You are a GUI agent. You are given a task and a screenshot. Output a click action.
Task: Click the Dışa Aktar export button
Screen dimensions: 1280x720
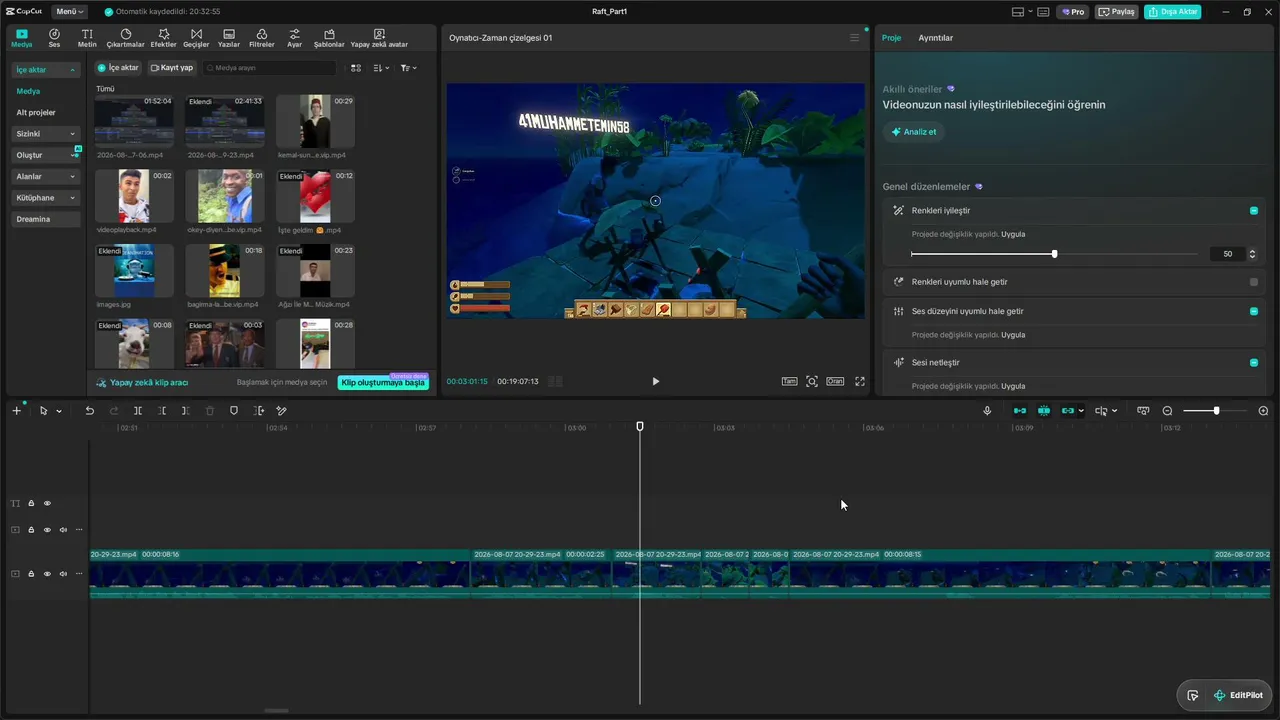[1174, 12]
